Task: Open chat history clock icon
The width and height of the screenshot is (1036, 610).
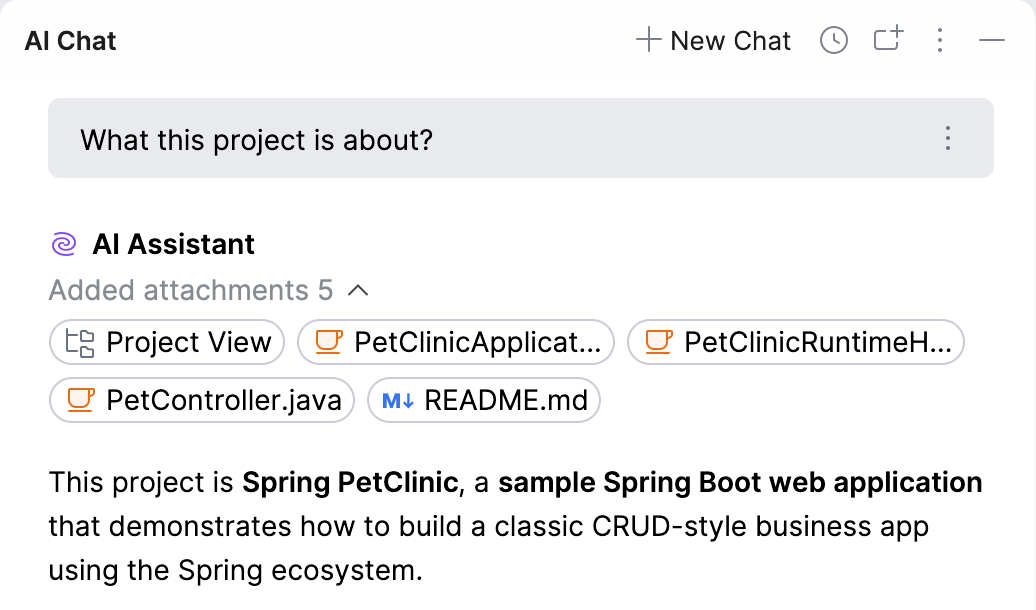Action: tap(833, 41)
